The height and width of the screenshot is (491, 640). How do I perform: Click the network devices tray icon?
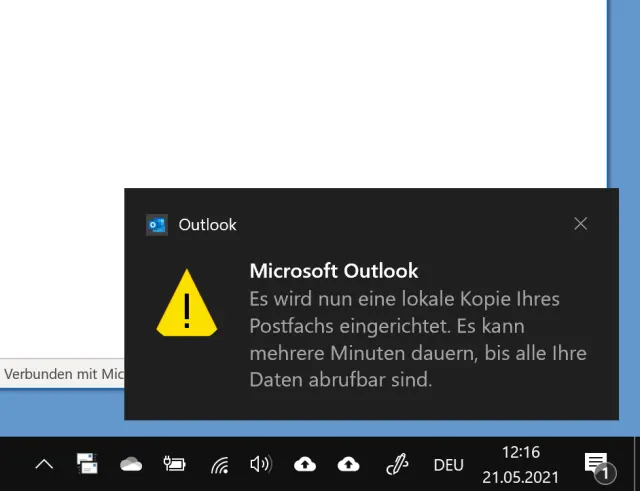[87, 464]
